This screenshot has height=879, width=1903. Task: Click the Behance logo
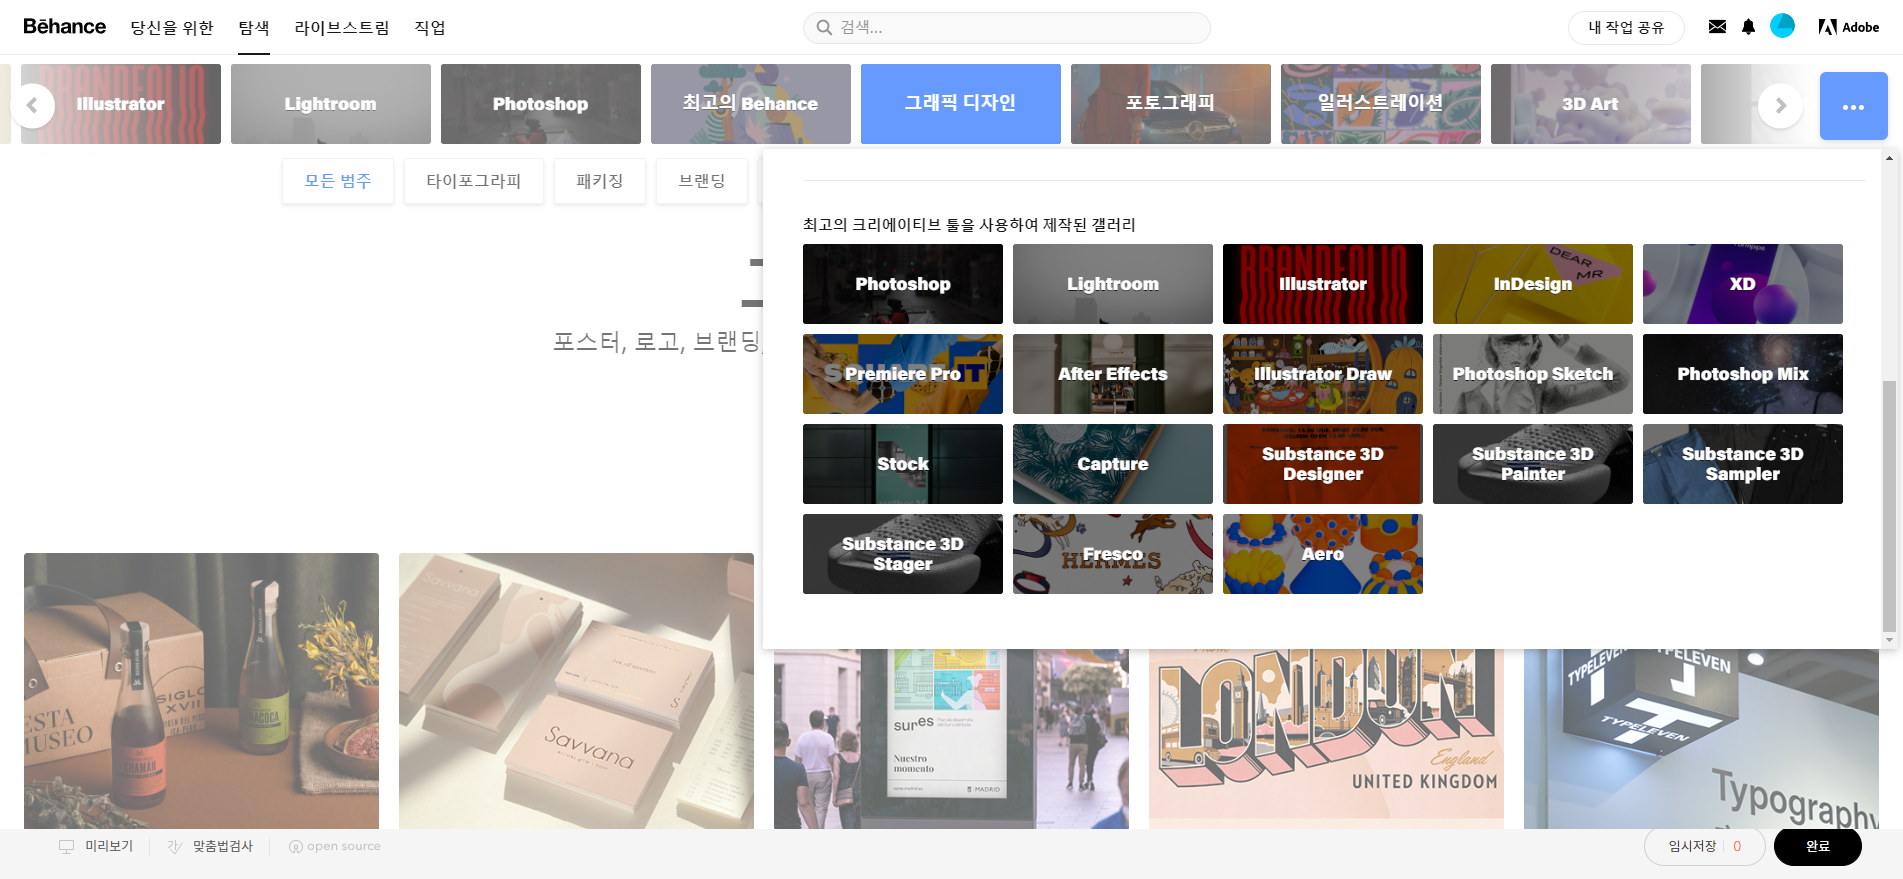(x=65, y=27)
